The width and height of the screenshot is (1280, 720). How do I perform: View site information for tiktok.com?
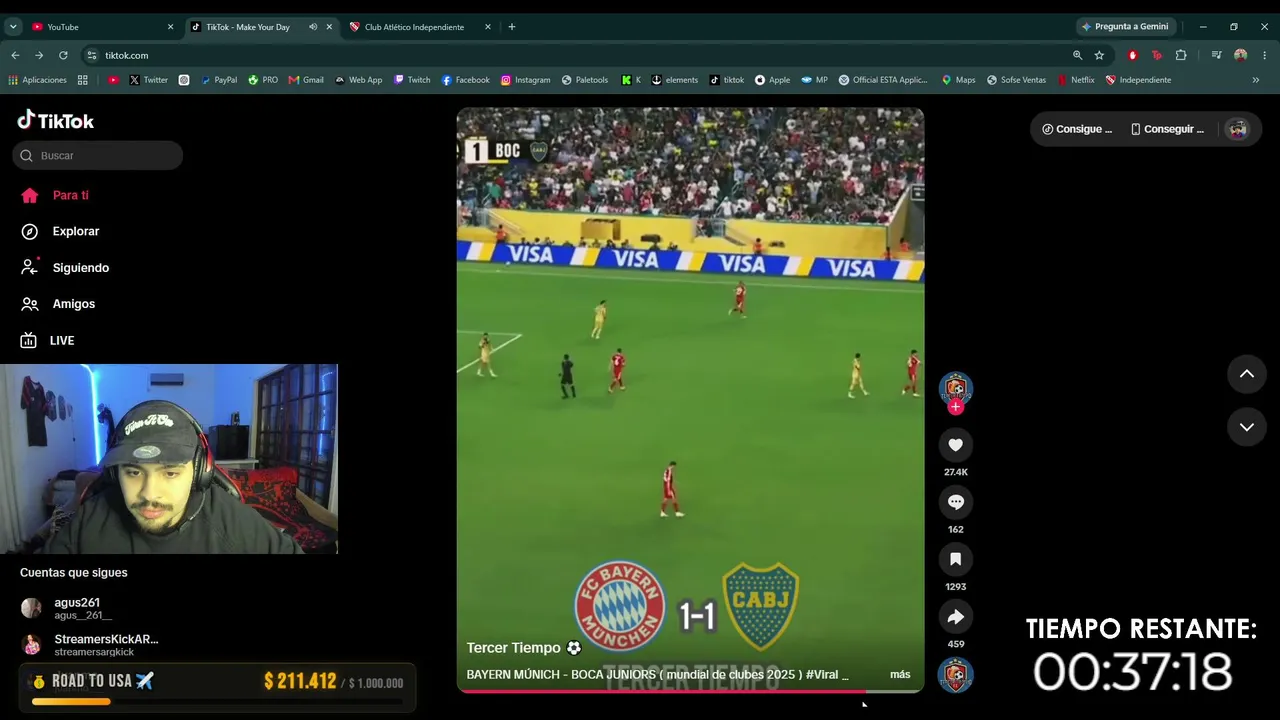tap(92, 55)
